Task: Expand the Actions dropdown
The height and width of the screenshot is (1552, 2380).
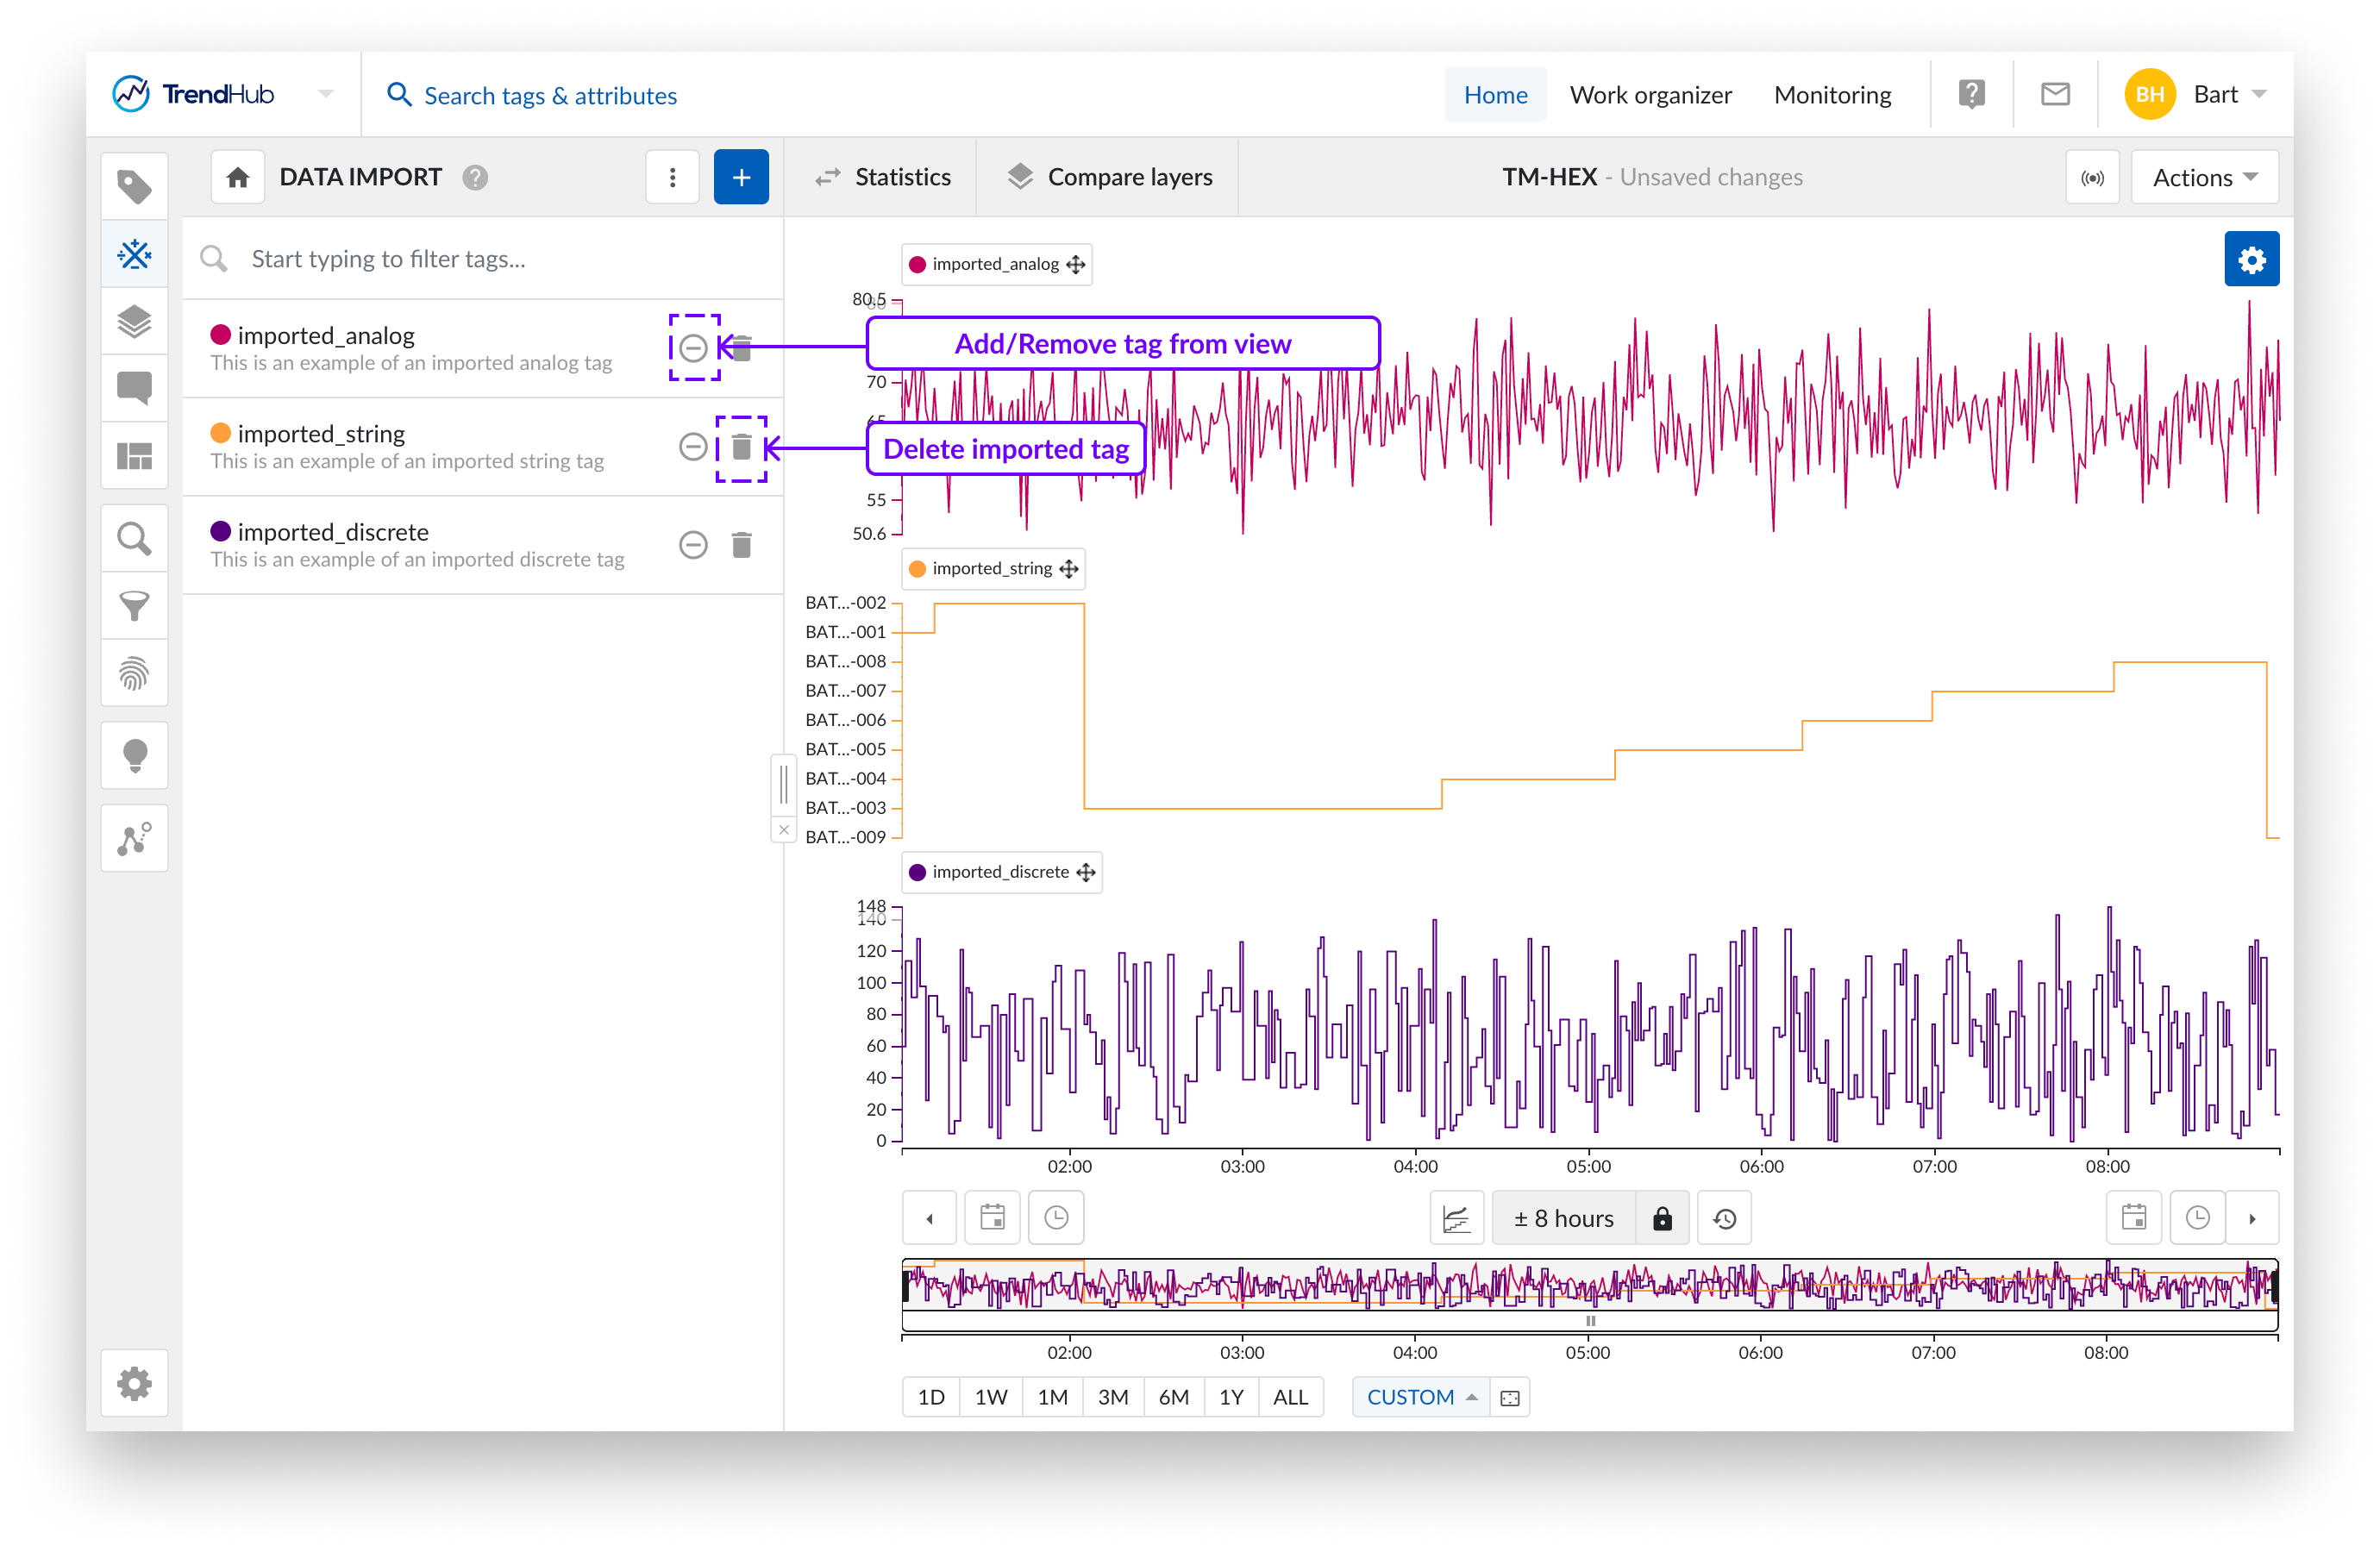Action: (2204, 178)
